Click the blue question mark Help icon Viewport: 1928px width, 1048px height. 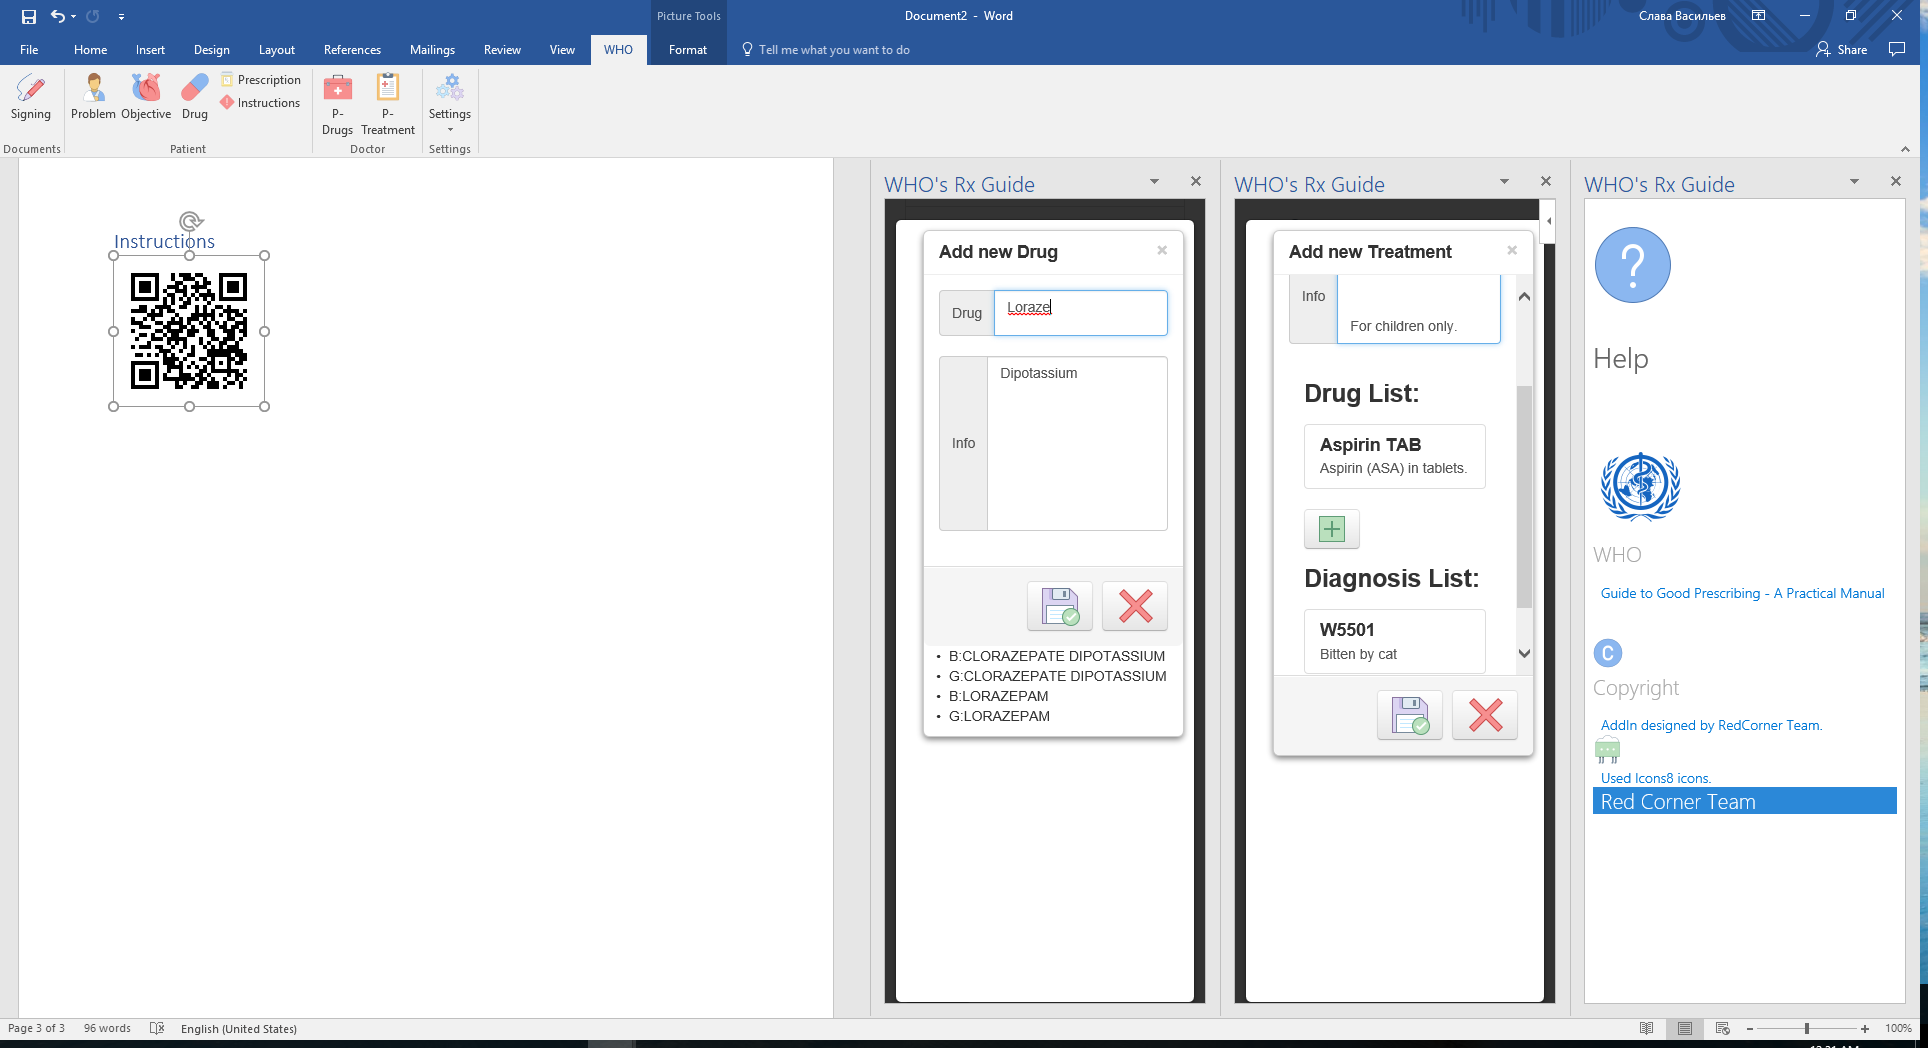1633,265
